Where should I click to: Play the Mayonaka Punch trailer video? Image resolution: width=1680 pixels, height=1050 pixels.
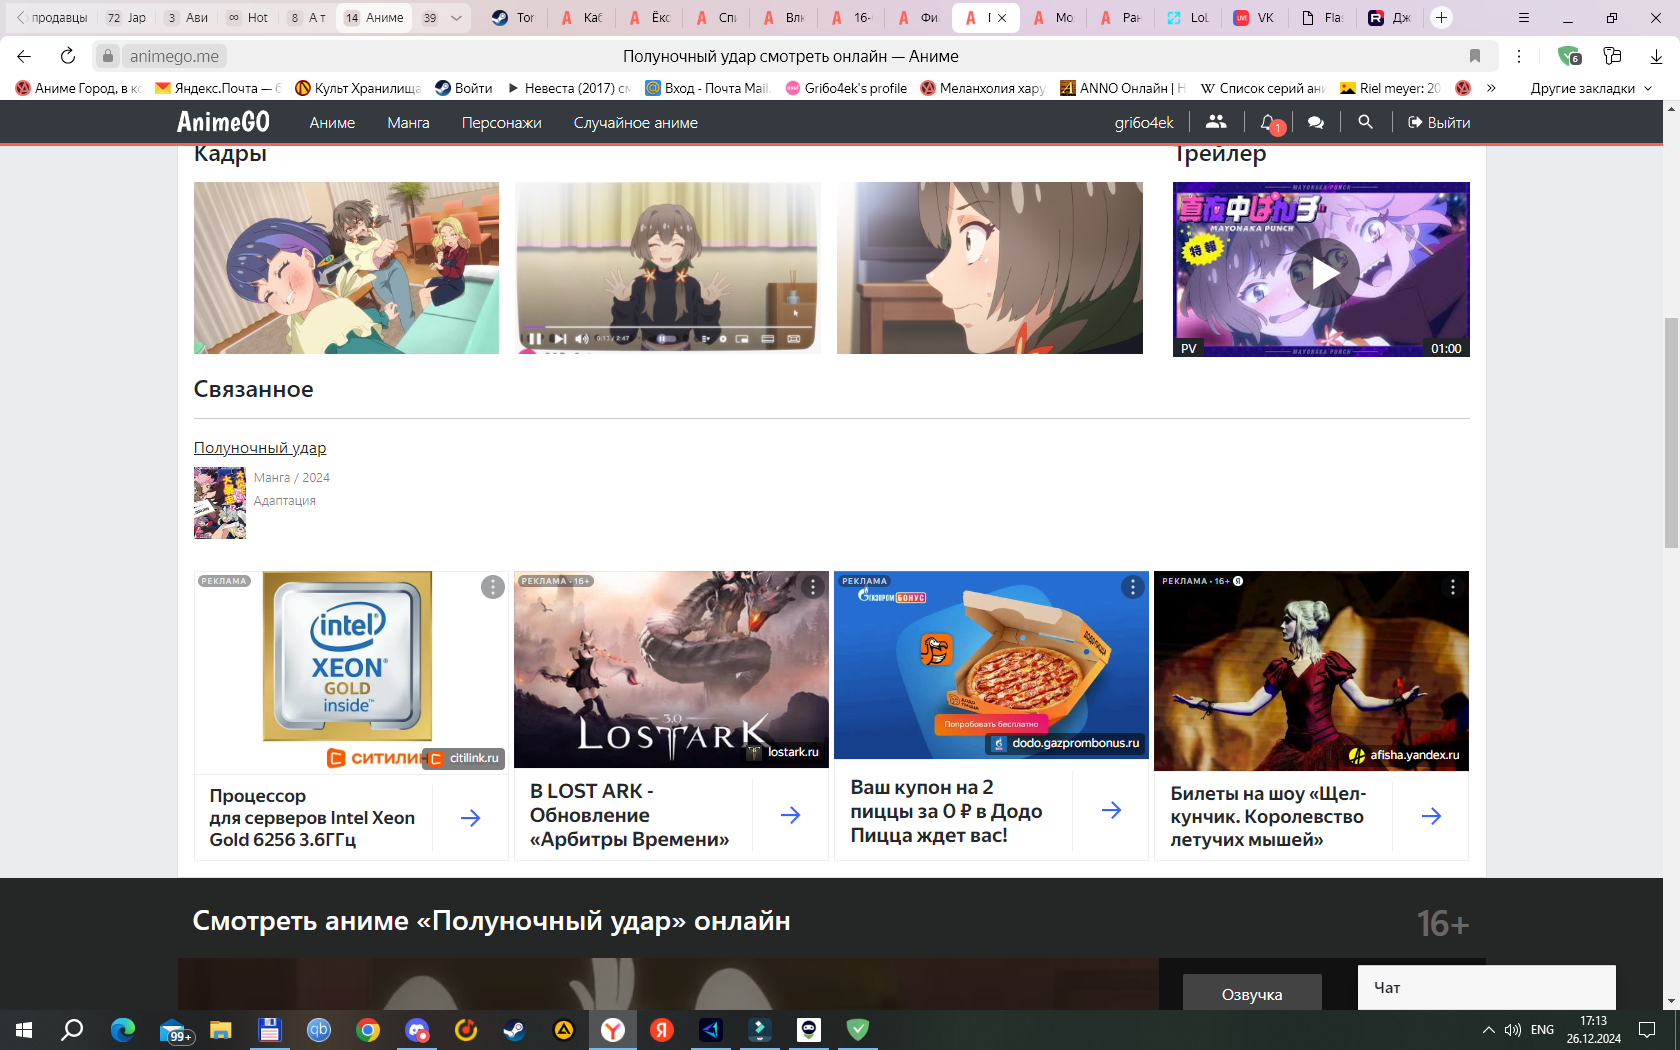[1323, 272]
